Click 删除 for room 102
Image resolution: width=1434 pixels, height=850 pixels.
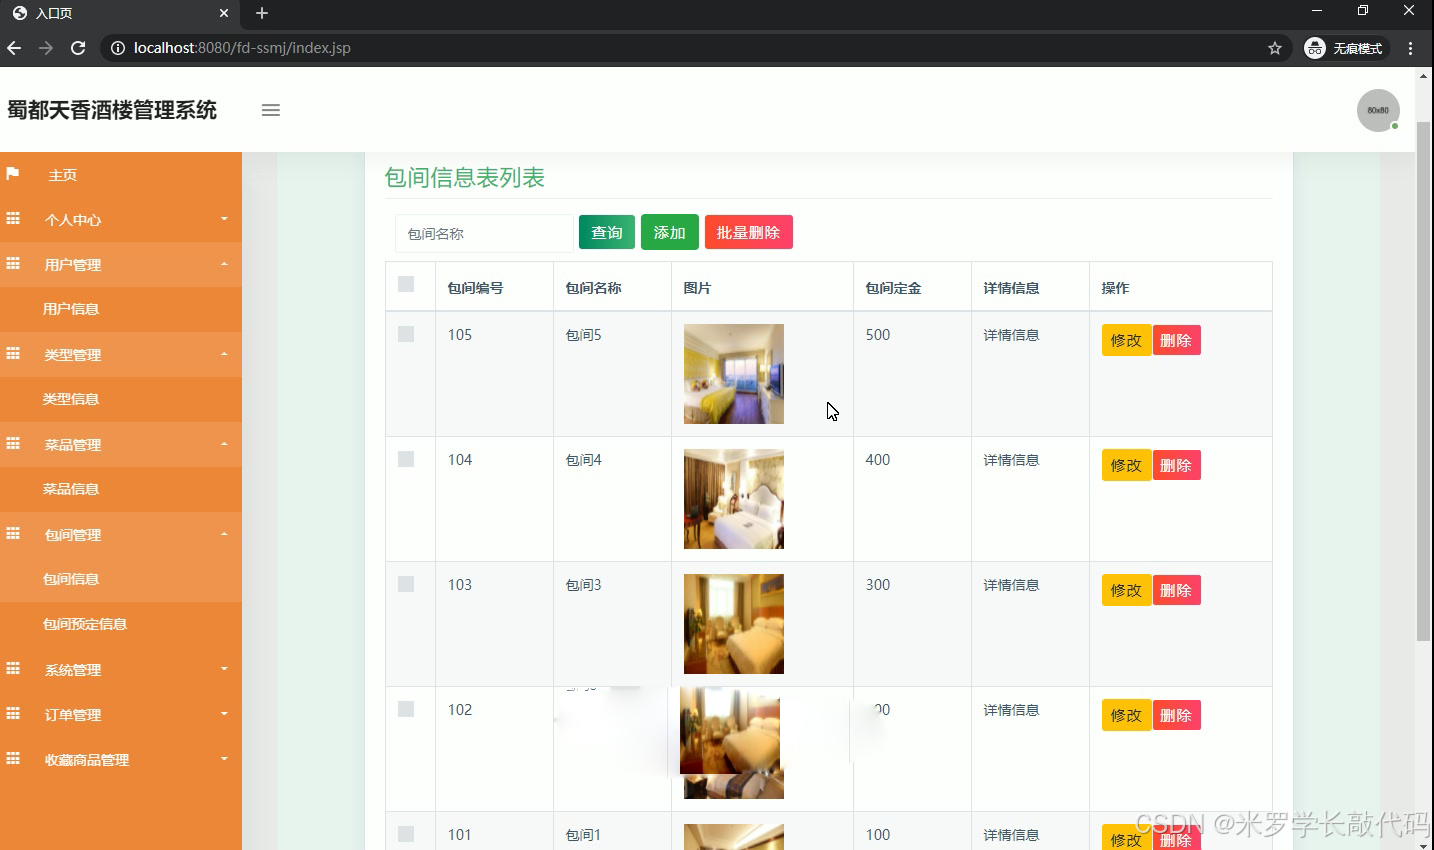click(1177, 715)
